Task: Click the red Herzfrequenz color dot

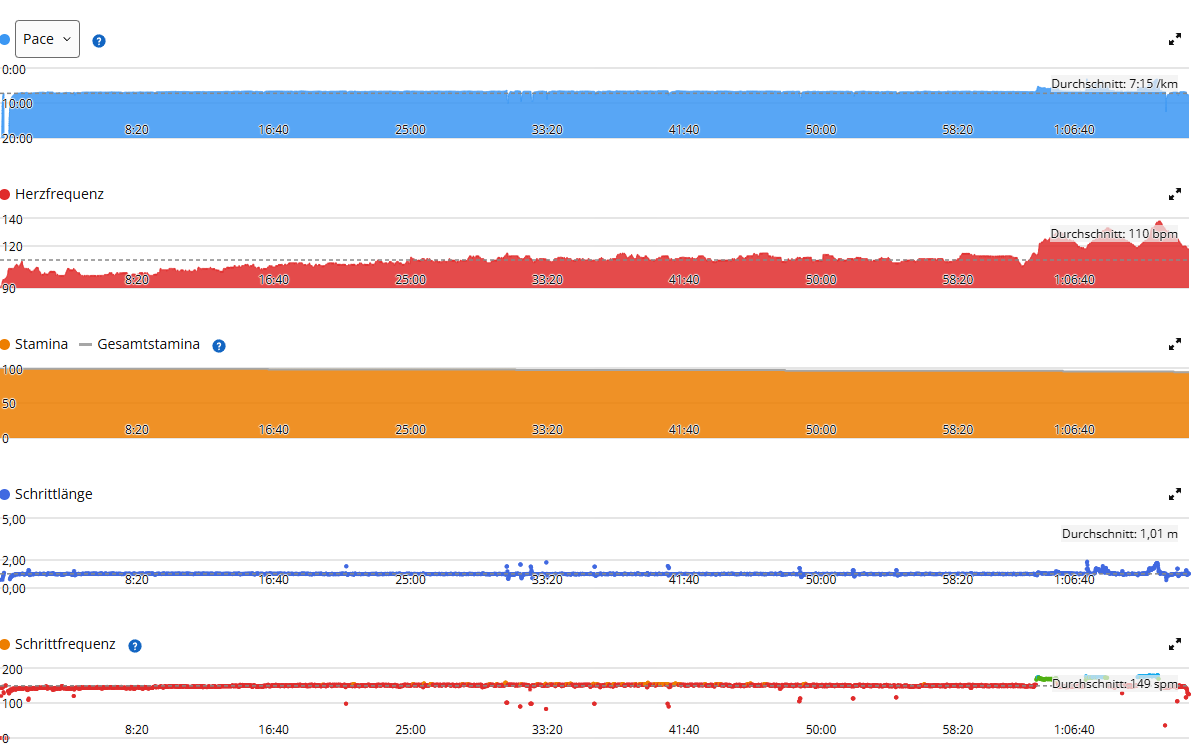Action: [x=5, y=194]
